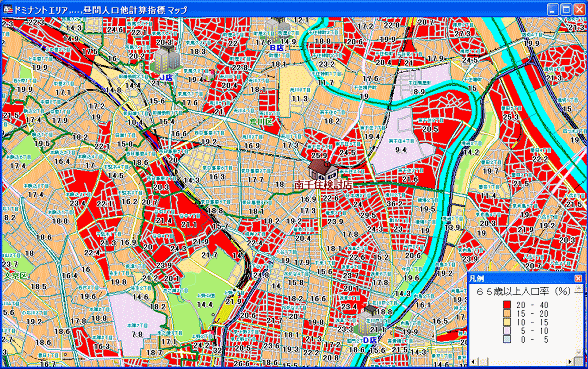Click the lavender 5 - 10 legend swatch

507,330
